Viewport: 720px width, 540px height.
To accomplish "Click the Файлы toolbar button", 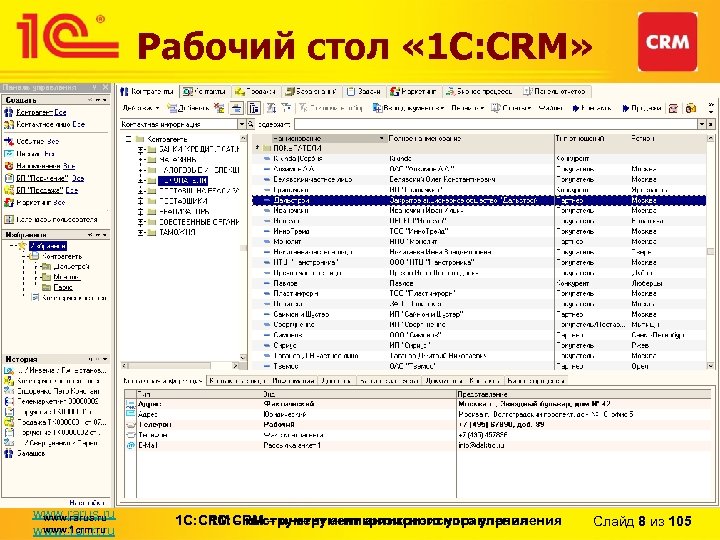I will (550, 108).
